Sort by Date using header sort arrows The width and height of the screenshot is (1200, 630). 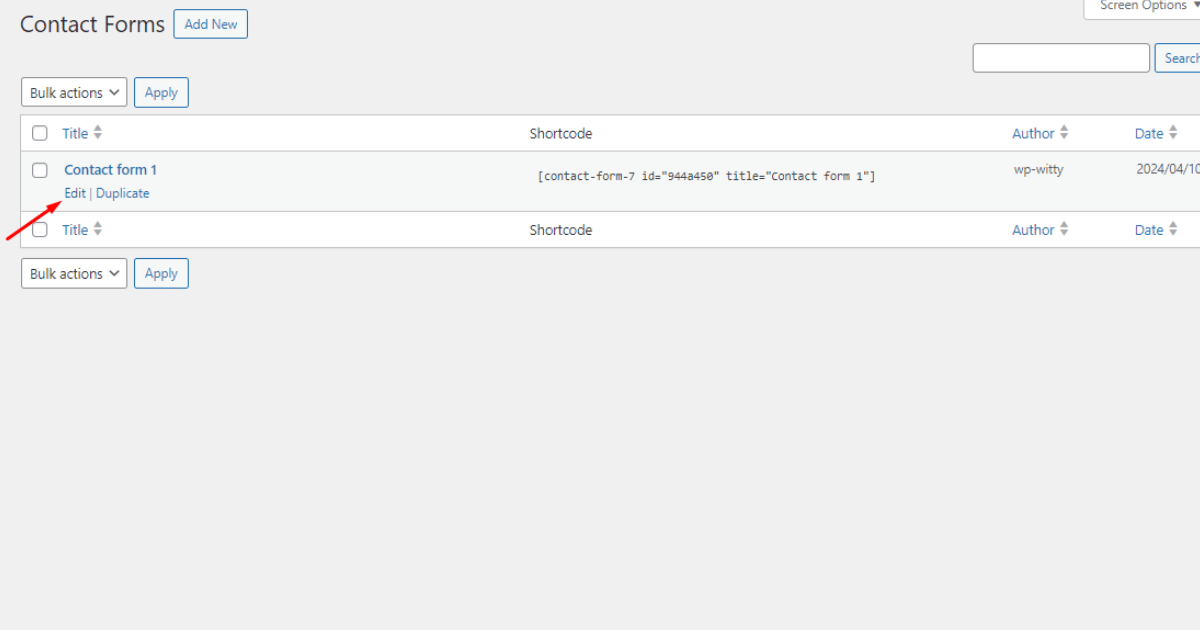[x=1173, y=133]
